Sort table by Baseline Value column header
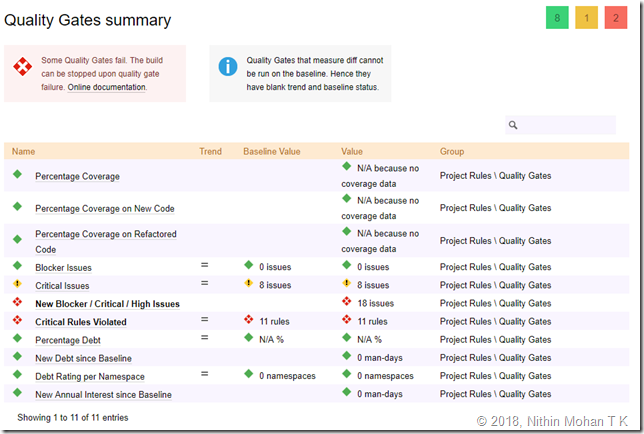The width and height of the screenshot is (644, 434). (271, 152)
